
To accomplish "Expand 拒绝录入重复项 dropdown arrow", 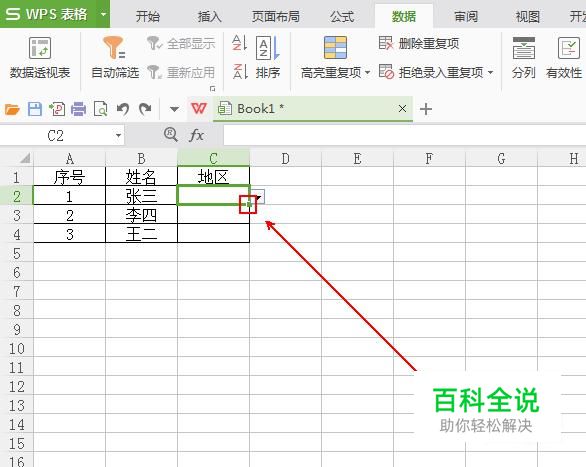I will pos(490,72).
